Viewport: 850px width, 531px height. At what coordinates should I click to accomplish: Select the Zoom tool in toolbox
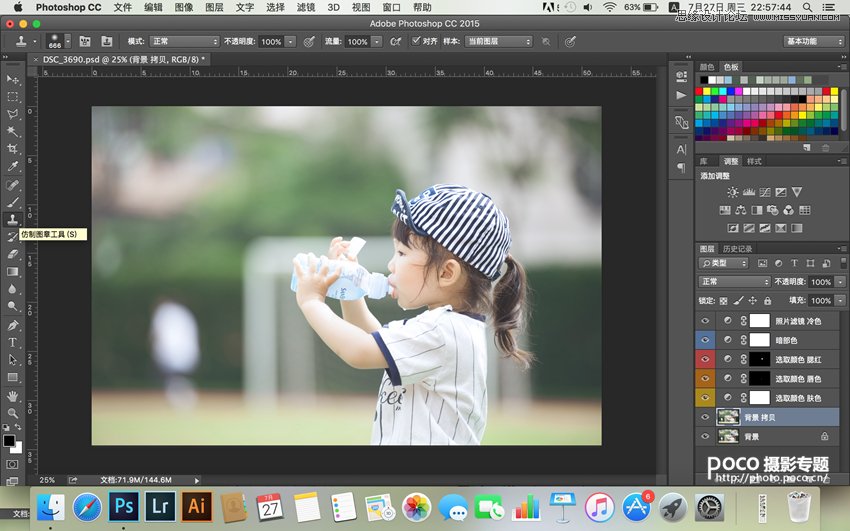point(12,413)
